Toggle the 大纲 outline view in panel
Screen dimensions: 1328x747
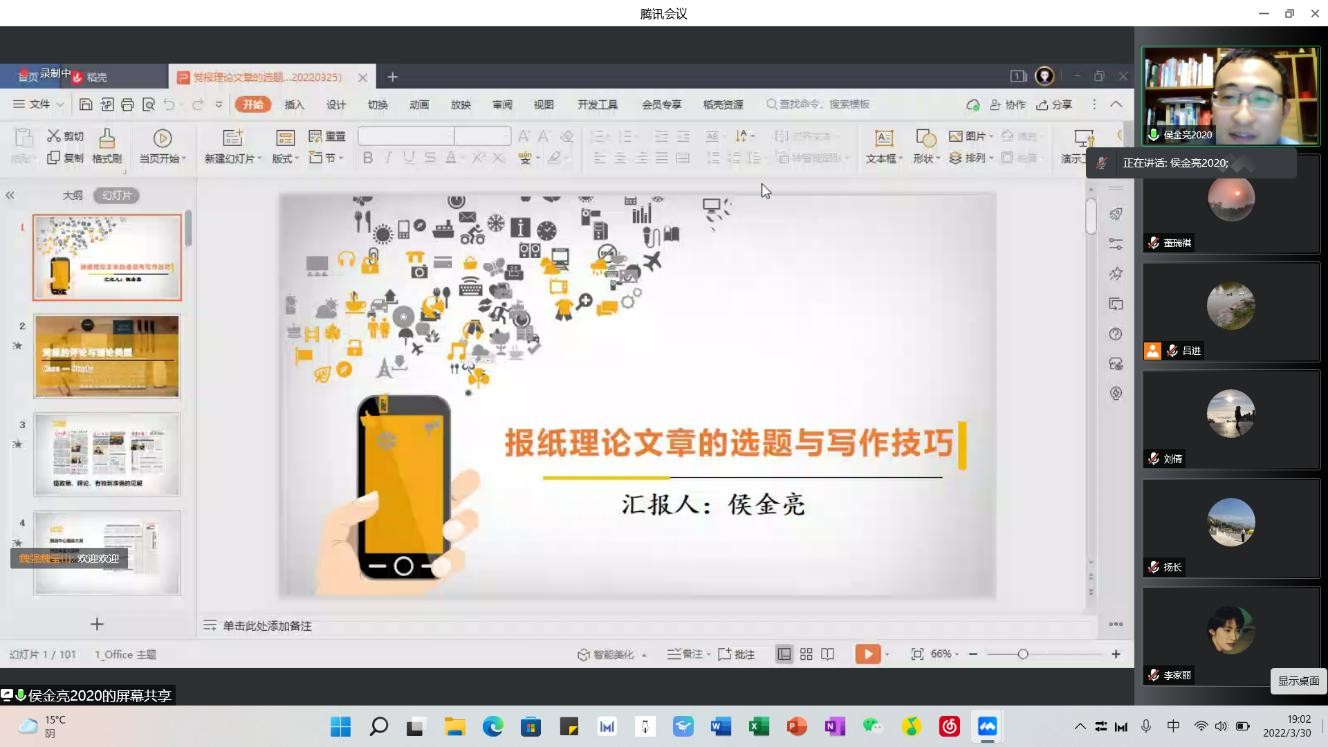(x=73, y=195)
